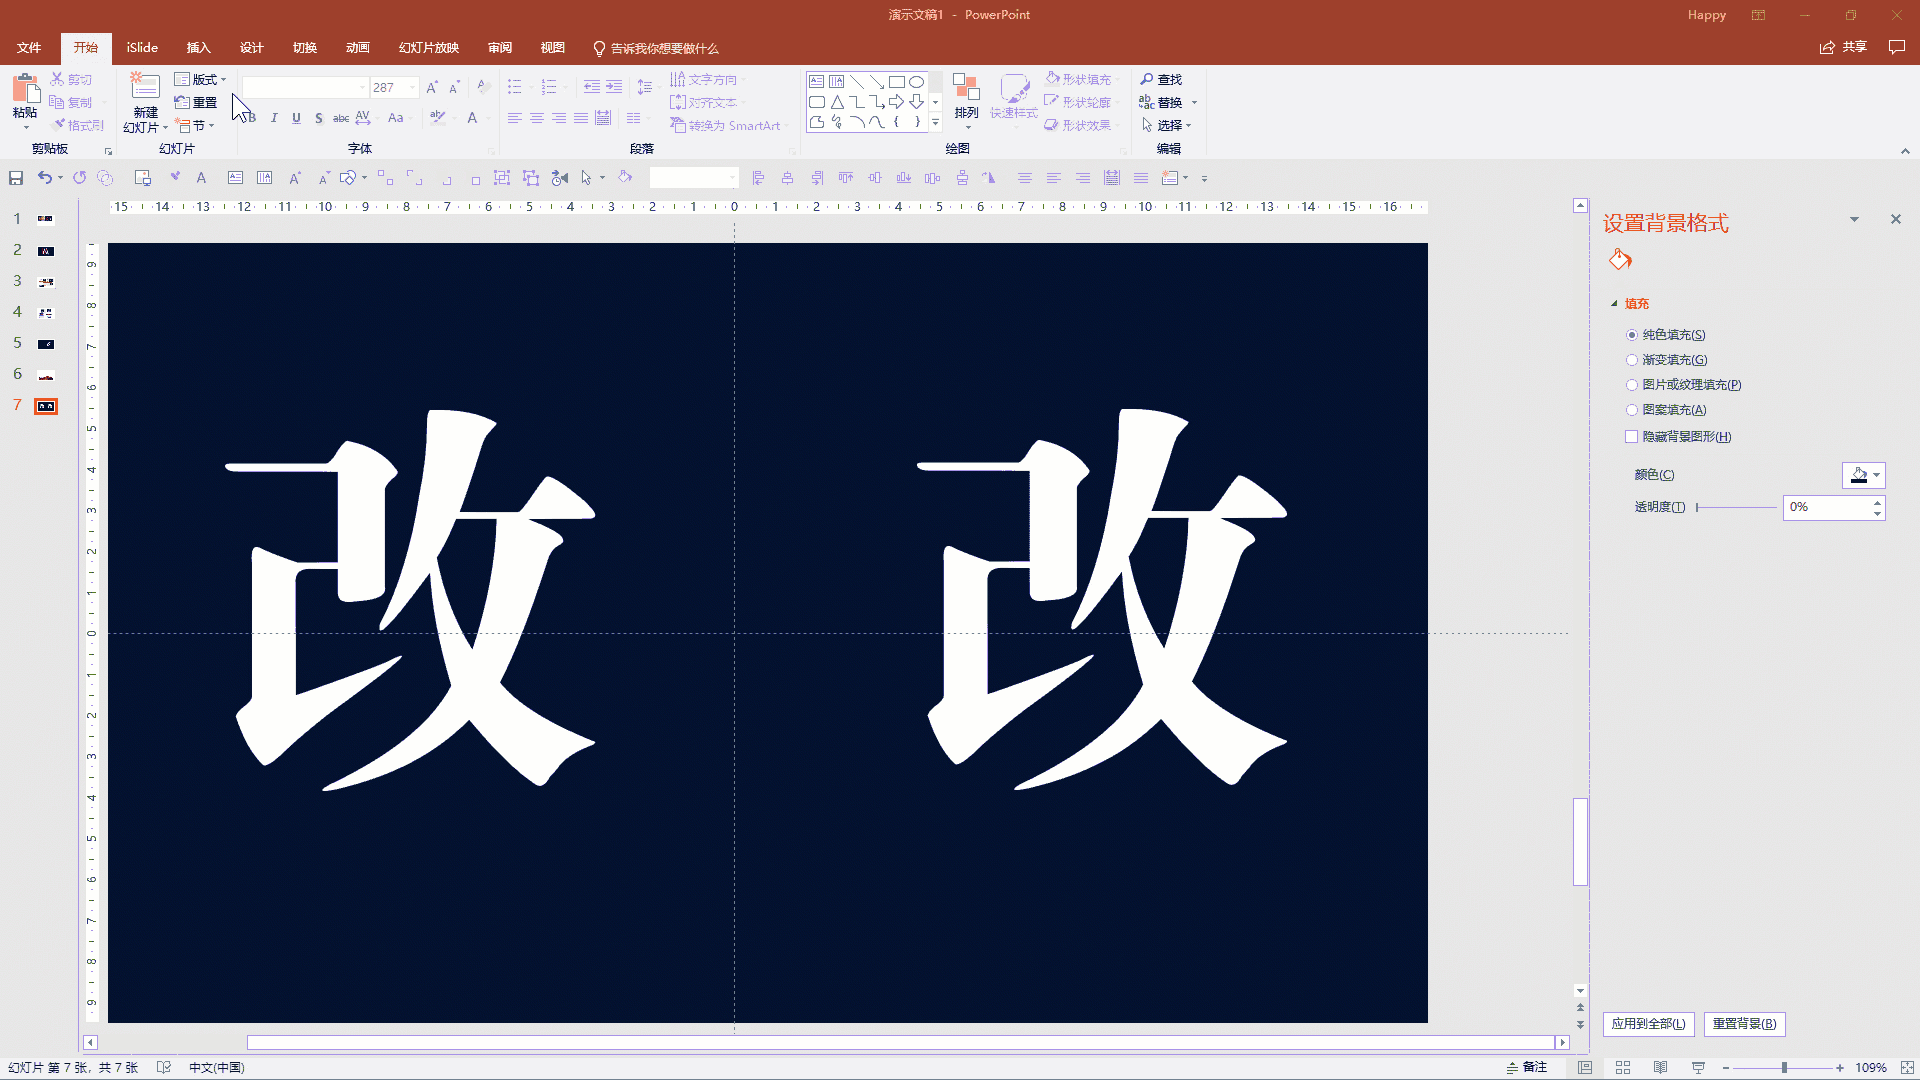Expand the Layout (版式) dropdown
Screen dimensions: 1920x1080
click(x=201, y=79)
